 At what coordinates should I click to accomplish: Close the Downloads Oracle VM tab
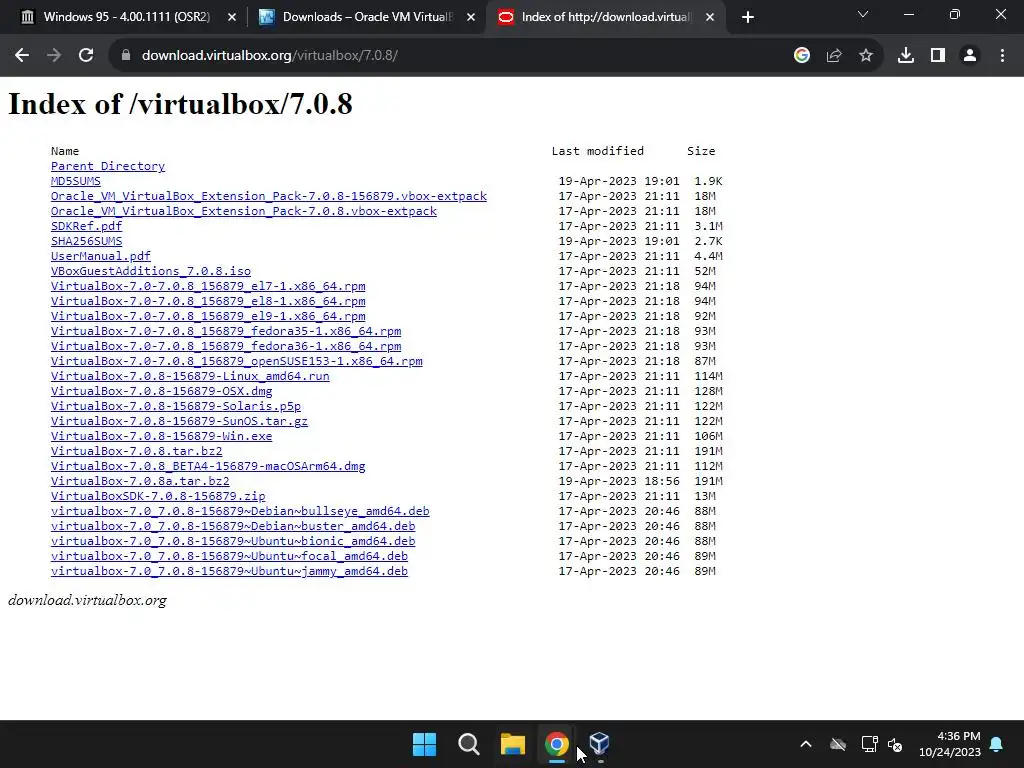pyautogui.click(x=471, y=18)
